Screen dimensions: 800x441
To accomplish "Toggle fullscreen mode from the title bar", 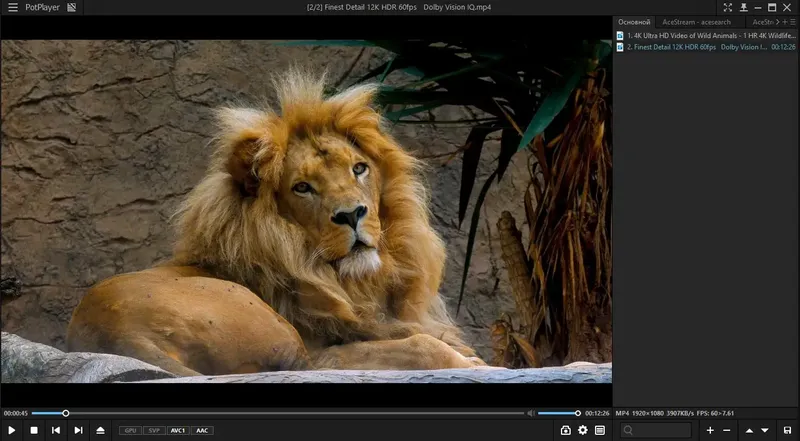I will 728,8.
